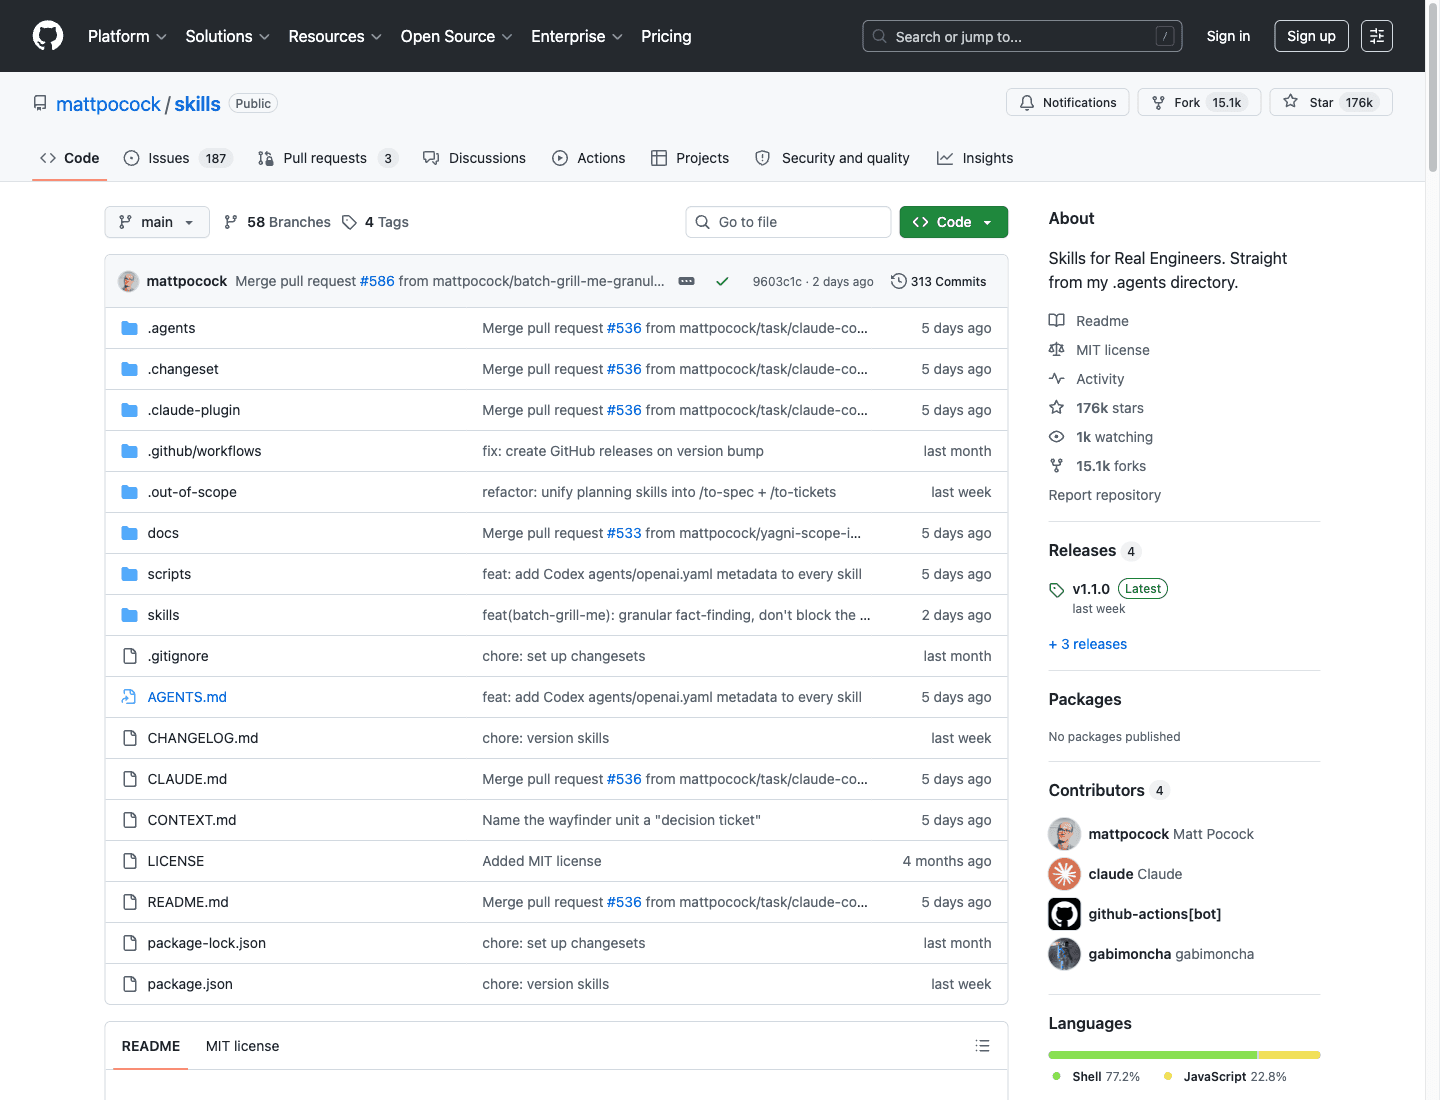Click the symlink file icon for AGENTS.md
The width and height of the screenshot is (1440, 1100).
tap(129, 697)
